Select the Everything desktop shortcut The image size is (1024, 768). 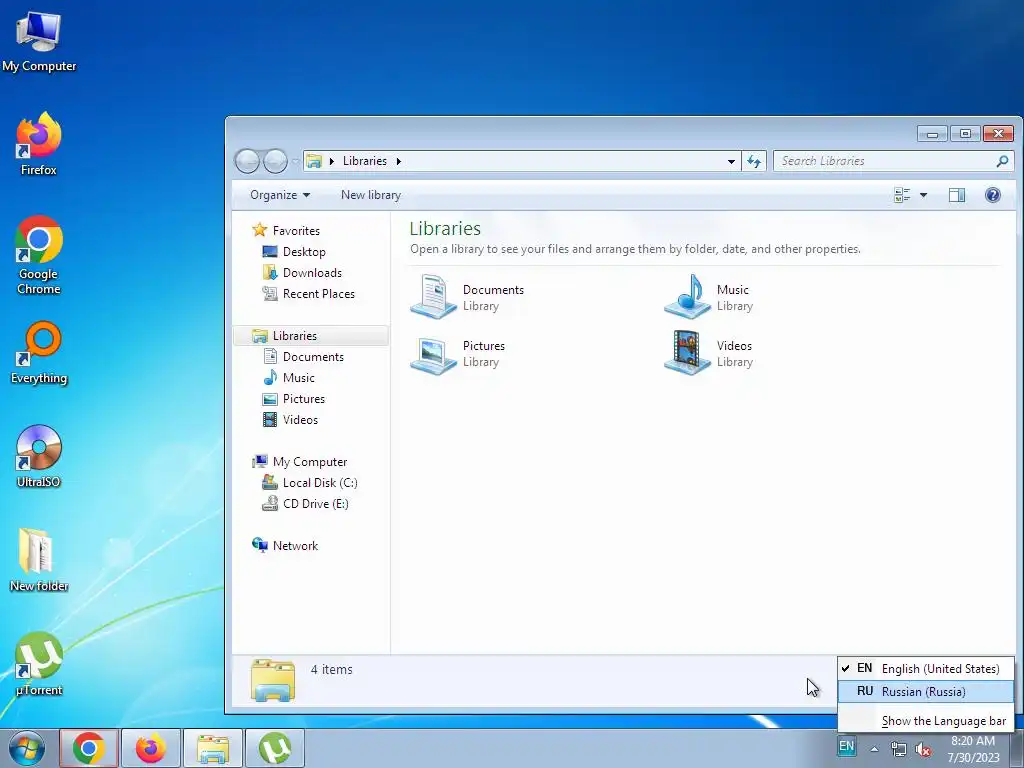[39, 353]
